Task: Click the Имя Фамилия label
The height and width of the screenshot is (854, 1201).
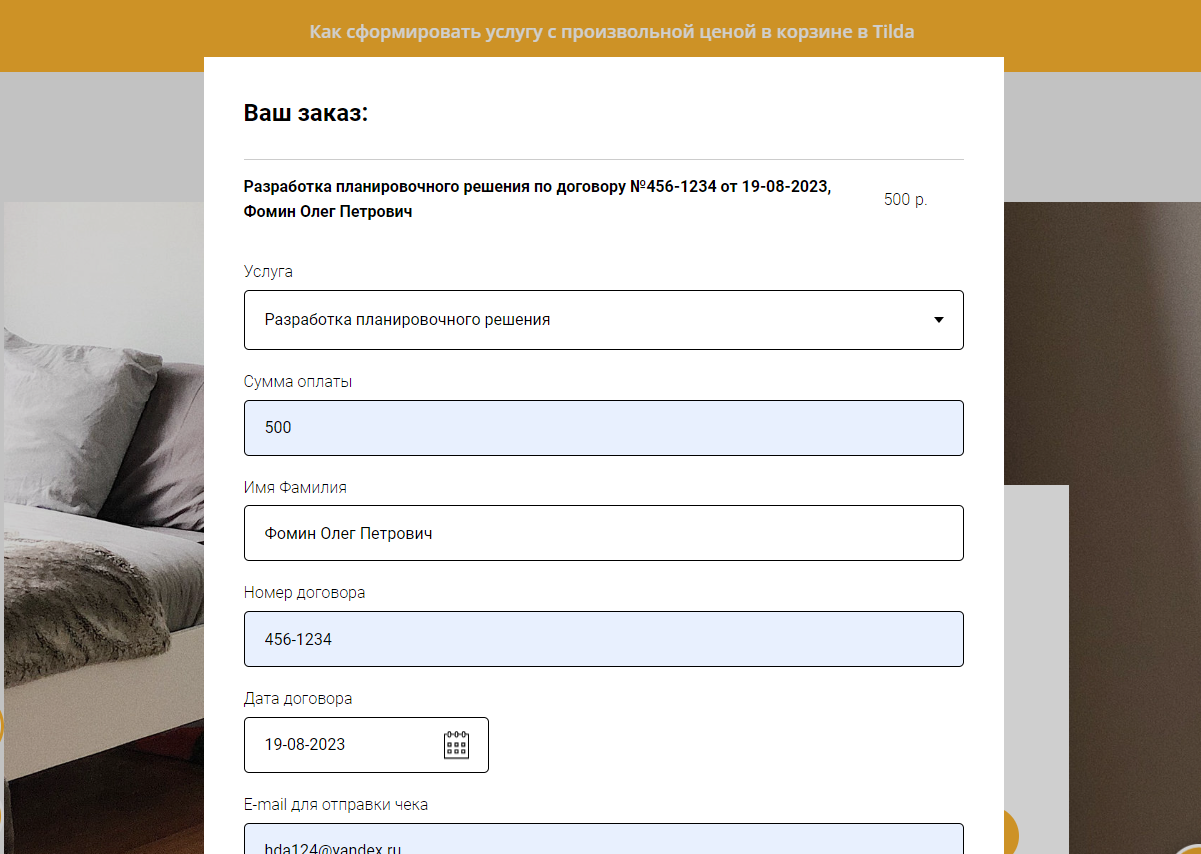Action: coord(295,487)
